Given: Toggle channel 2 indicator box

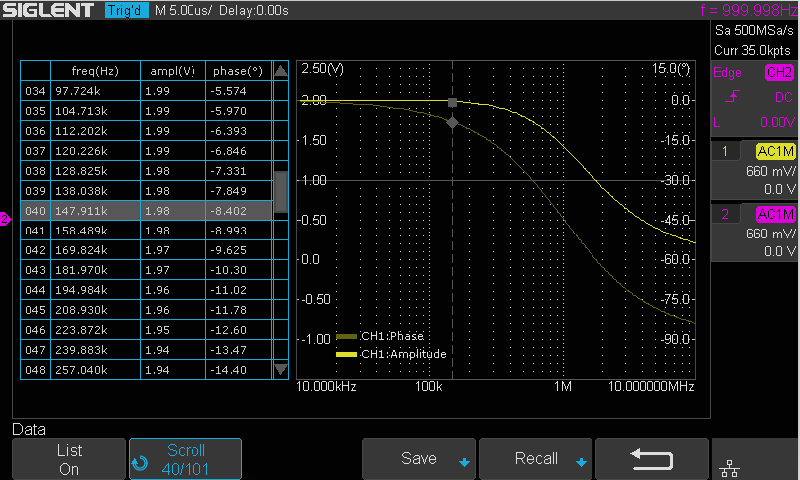Looking at the screenshot, I should point(724,214).
